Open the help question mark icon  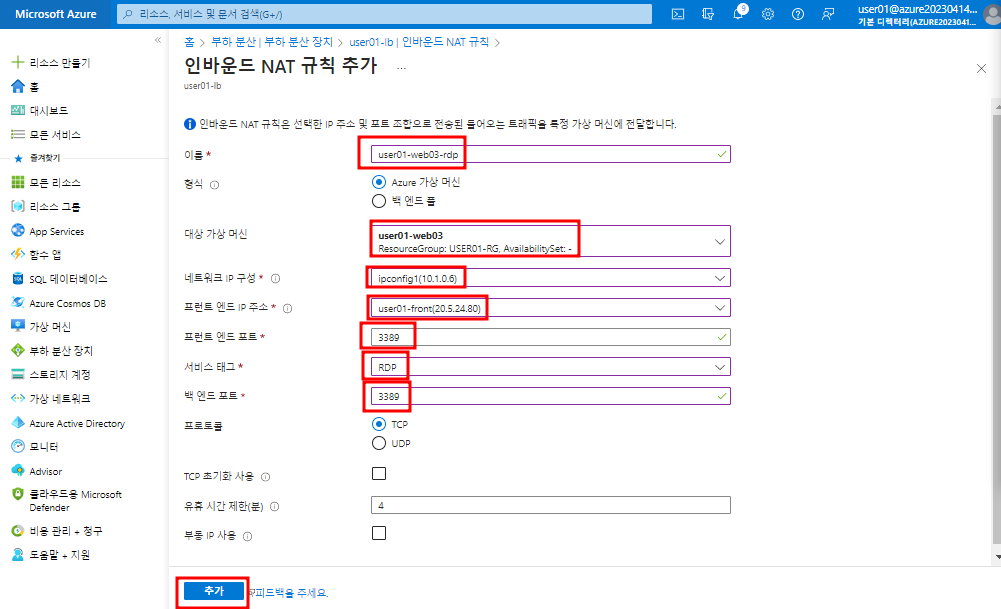(x=798, y=14)
